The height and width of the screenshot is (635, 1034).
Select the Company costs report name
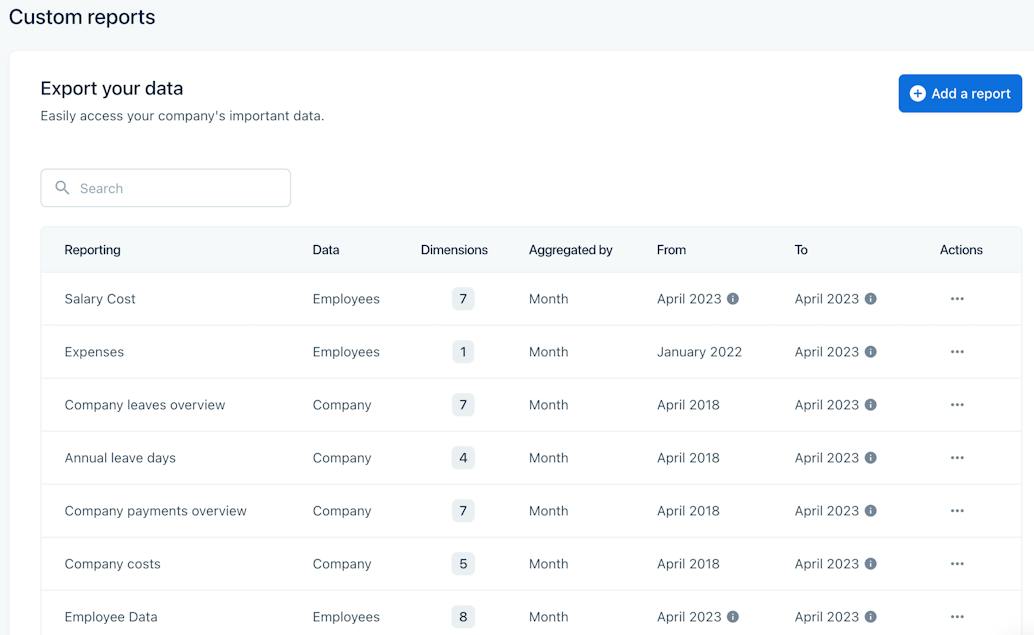[x=112, y=564]
